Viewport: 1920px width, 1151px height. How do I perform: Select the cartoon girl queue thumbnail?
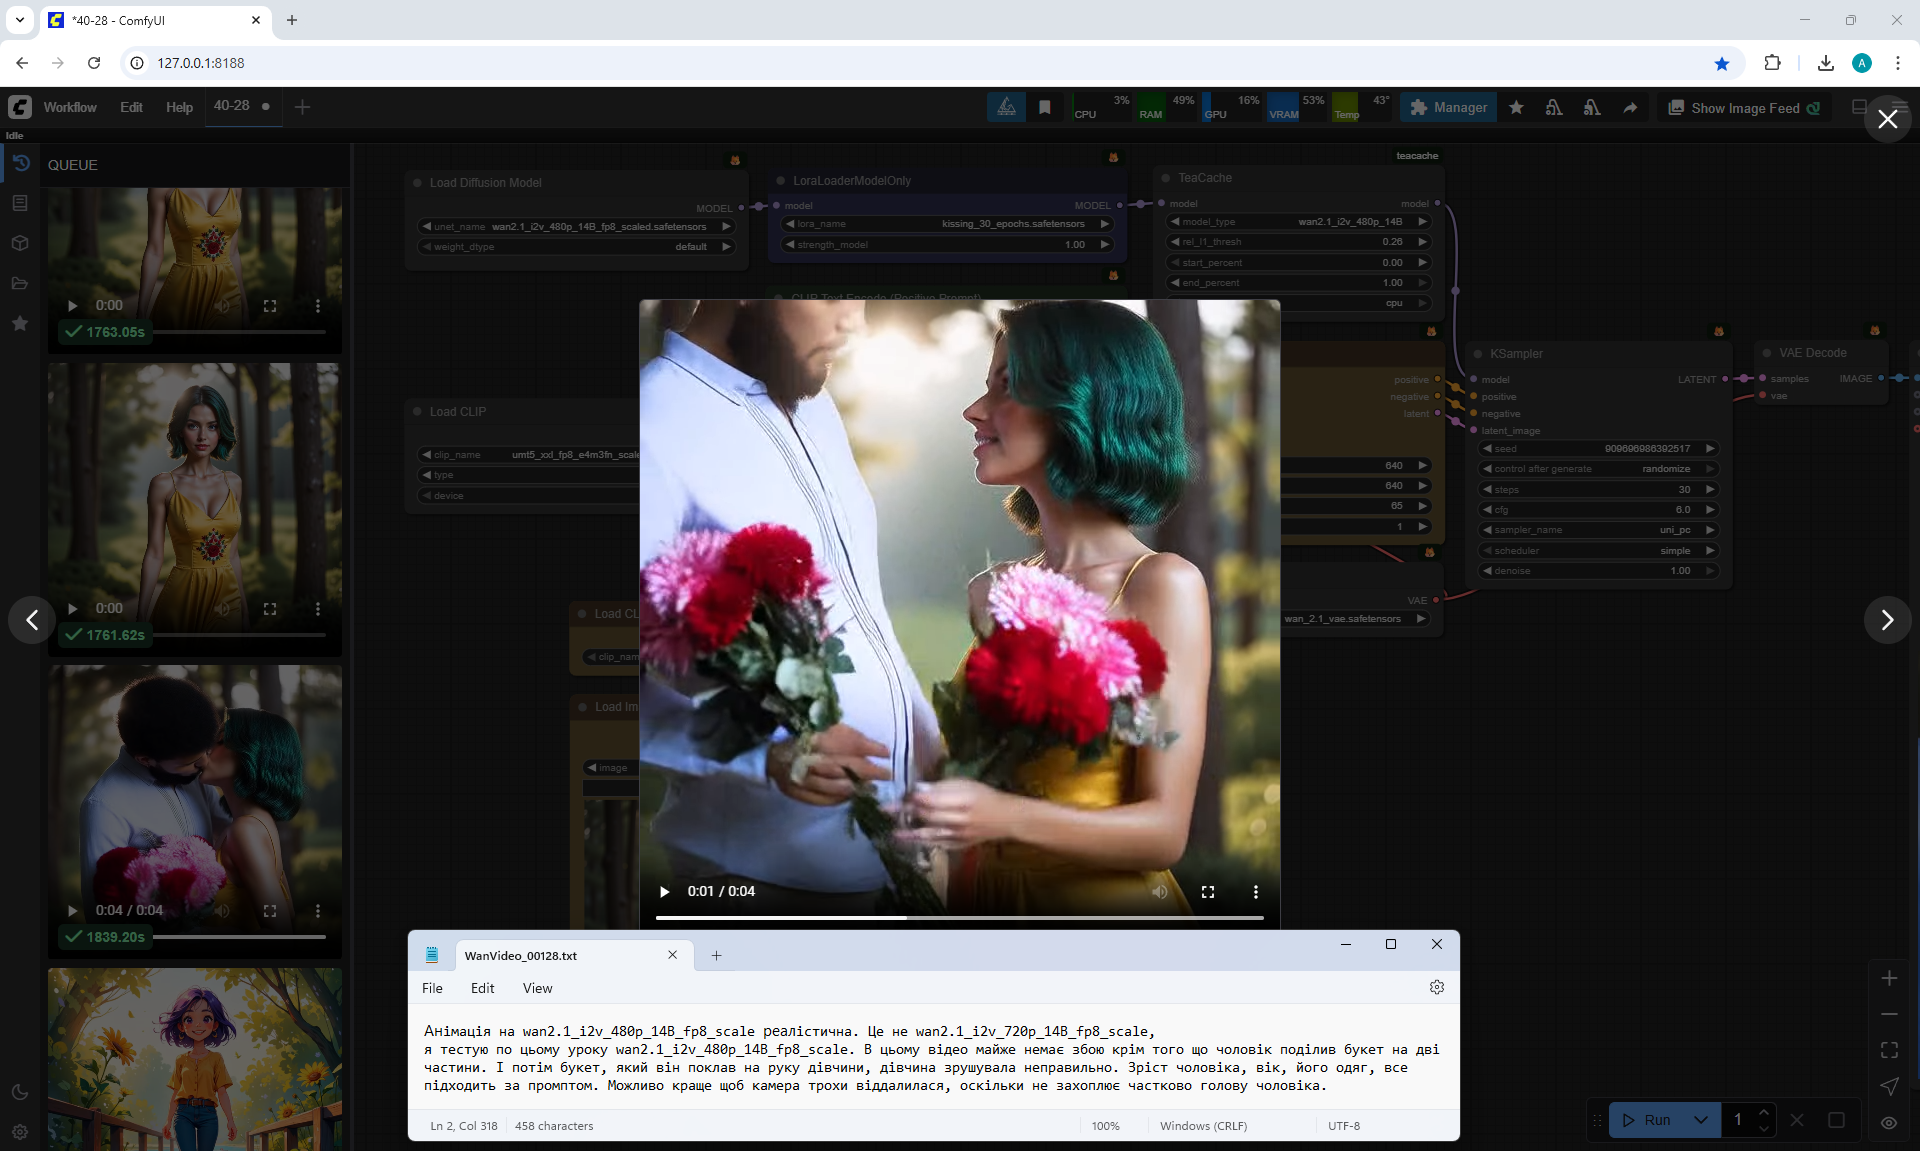point(195,1058)
